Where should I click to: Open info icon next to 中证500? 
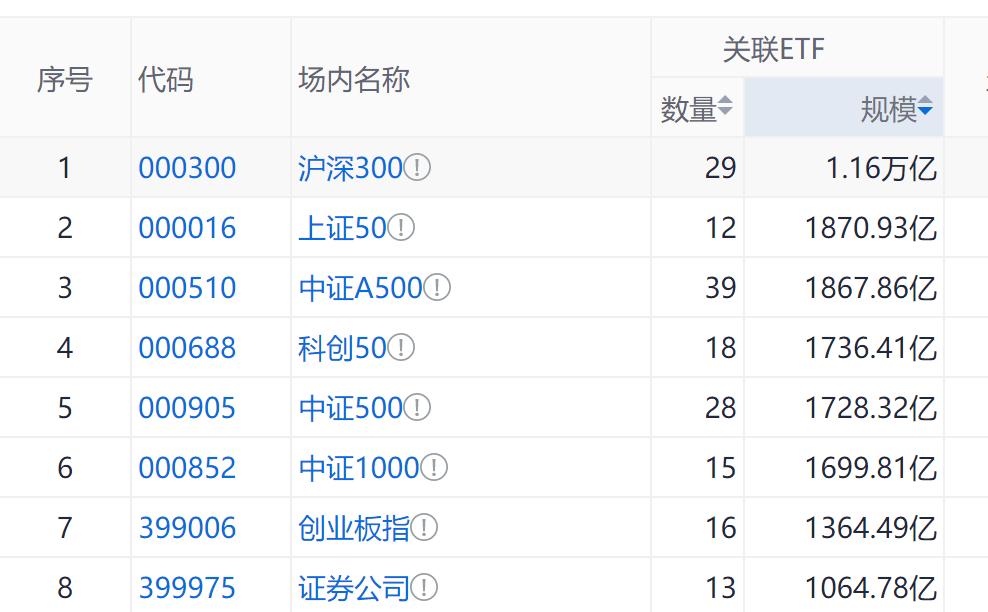coord(417,408)
